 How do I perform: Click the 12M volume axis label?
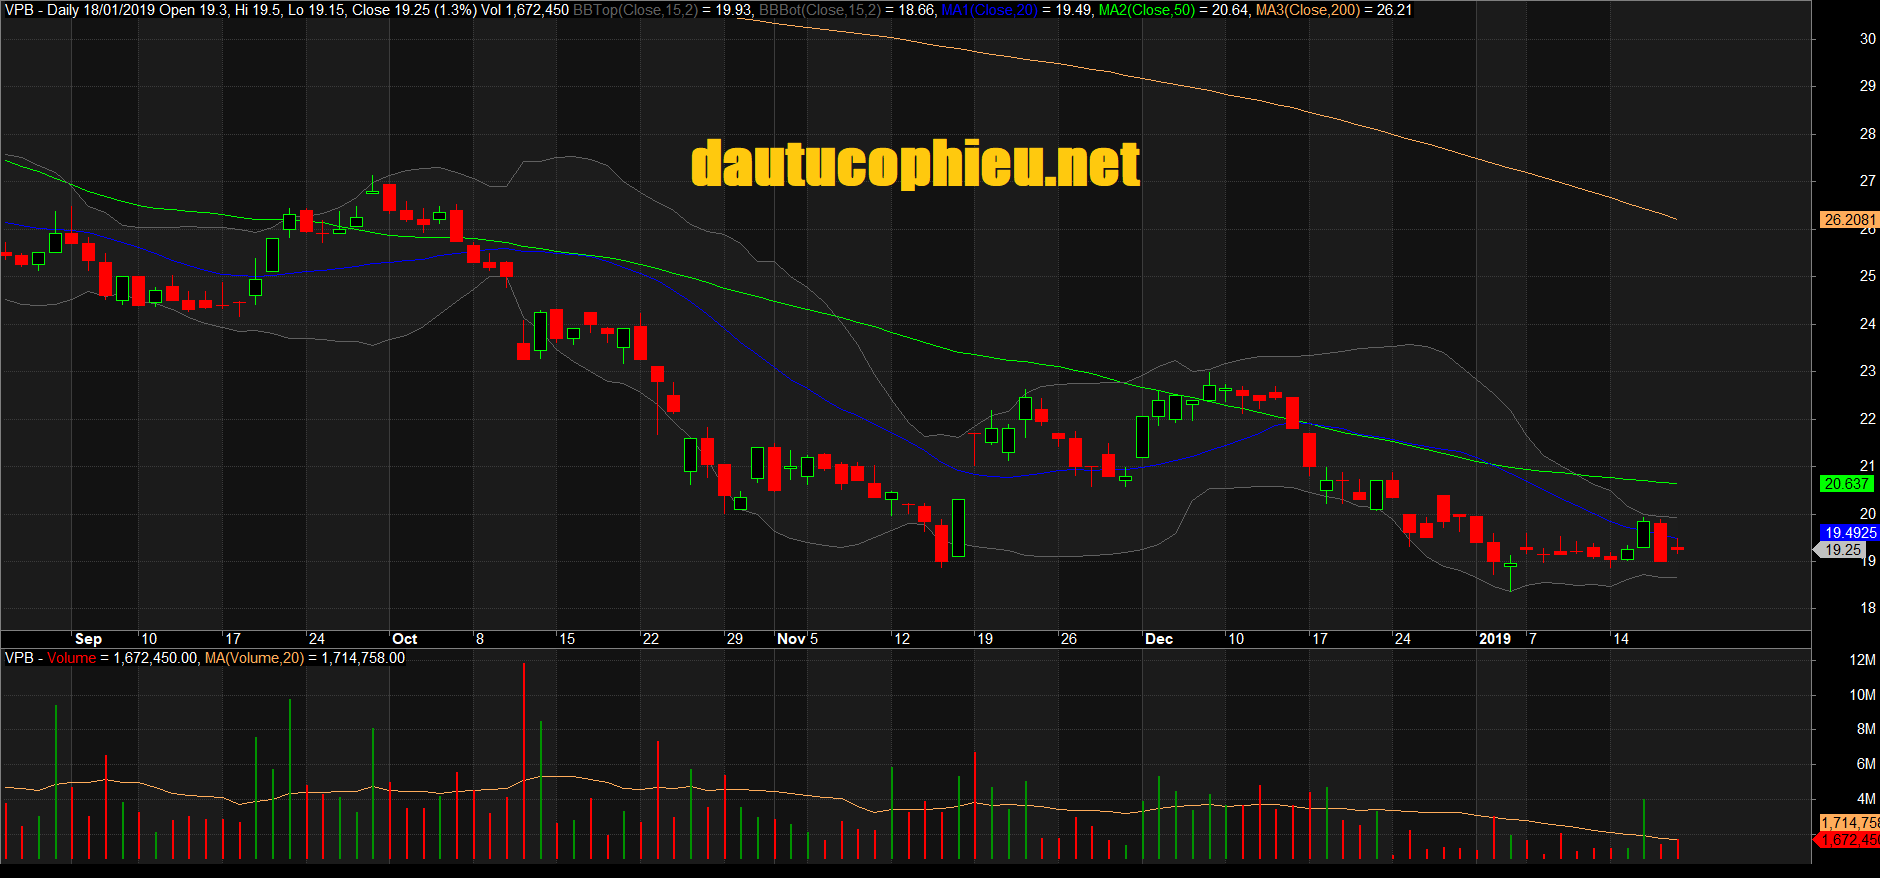(1863, 660)
